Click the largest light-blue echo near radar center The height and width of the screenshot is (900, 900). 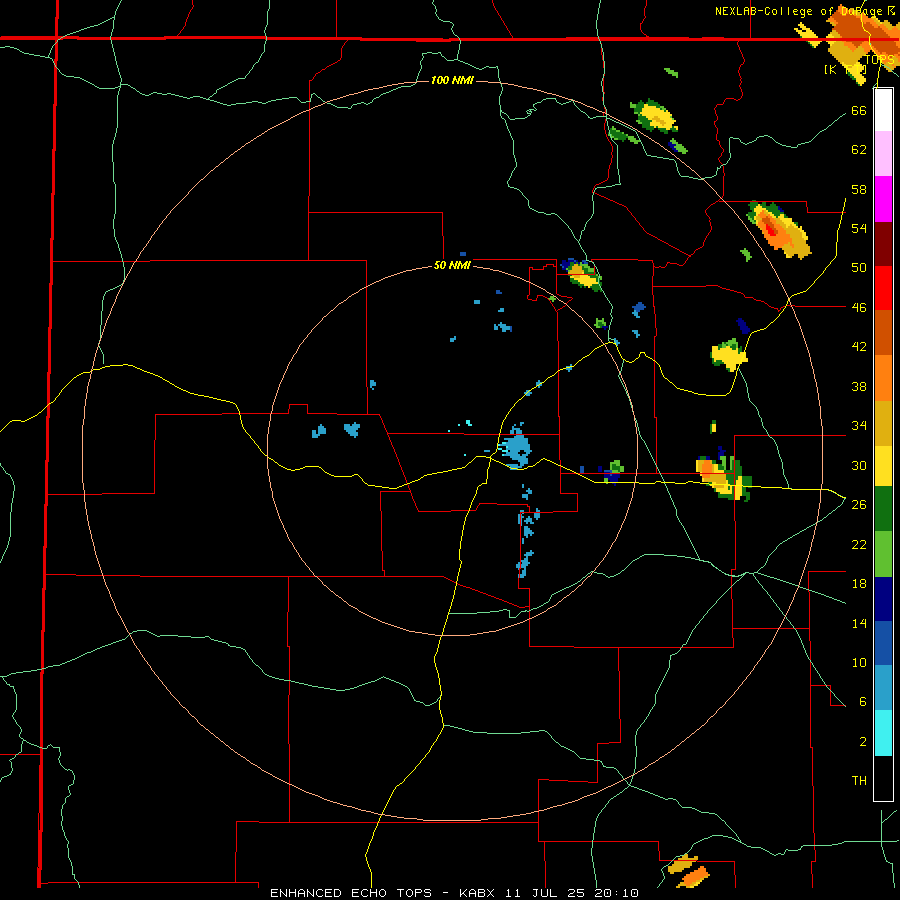click(x=516, y=448)
